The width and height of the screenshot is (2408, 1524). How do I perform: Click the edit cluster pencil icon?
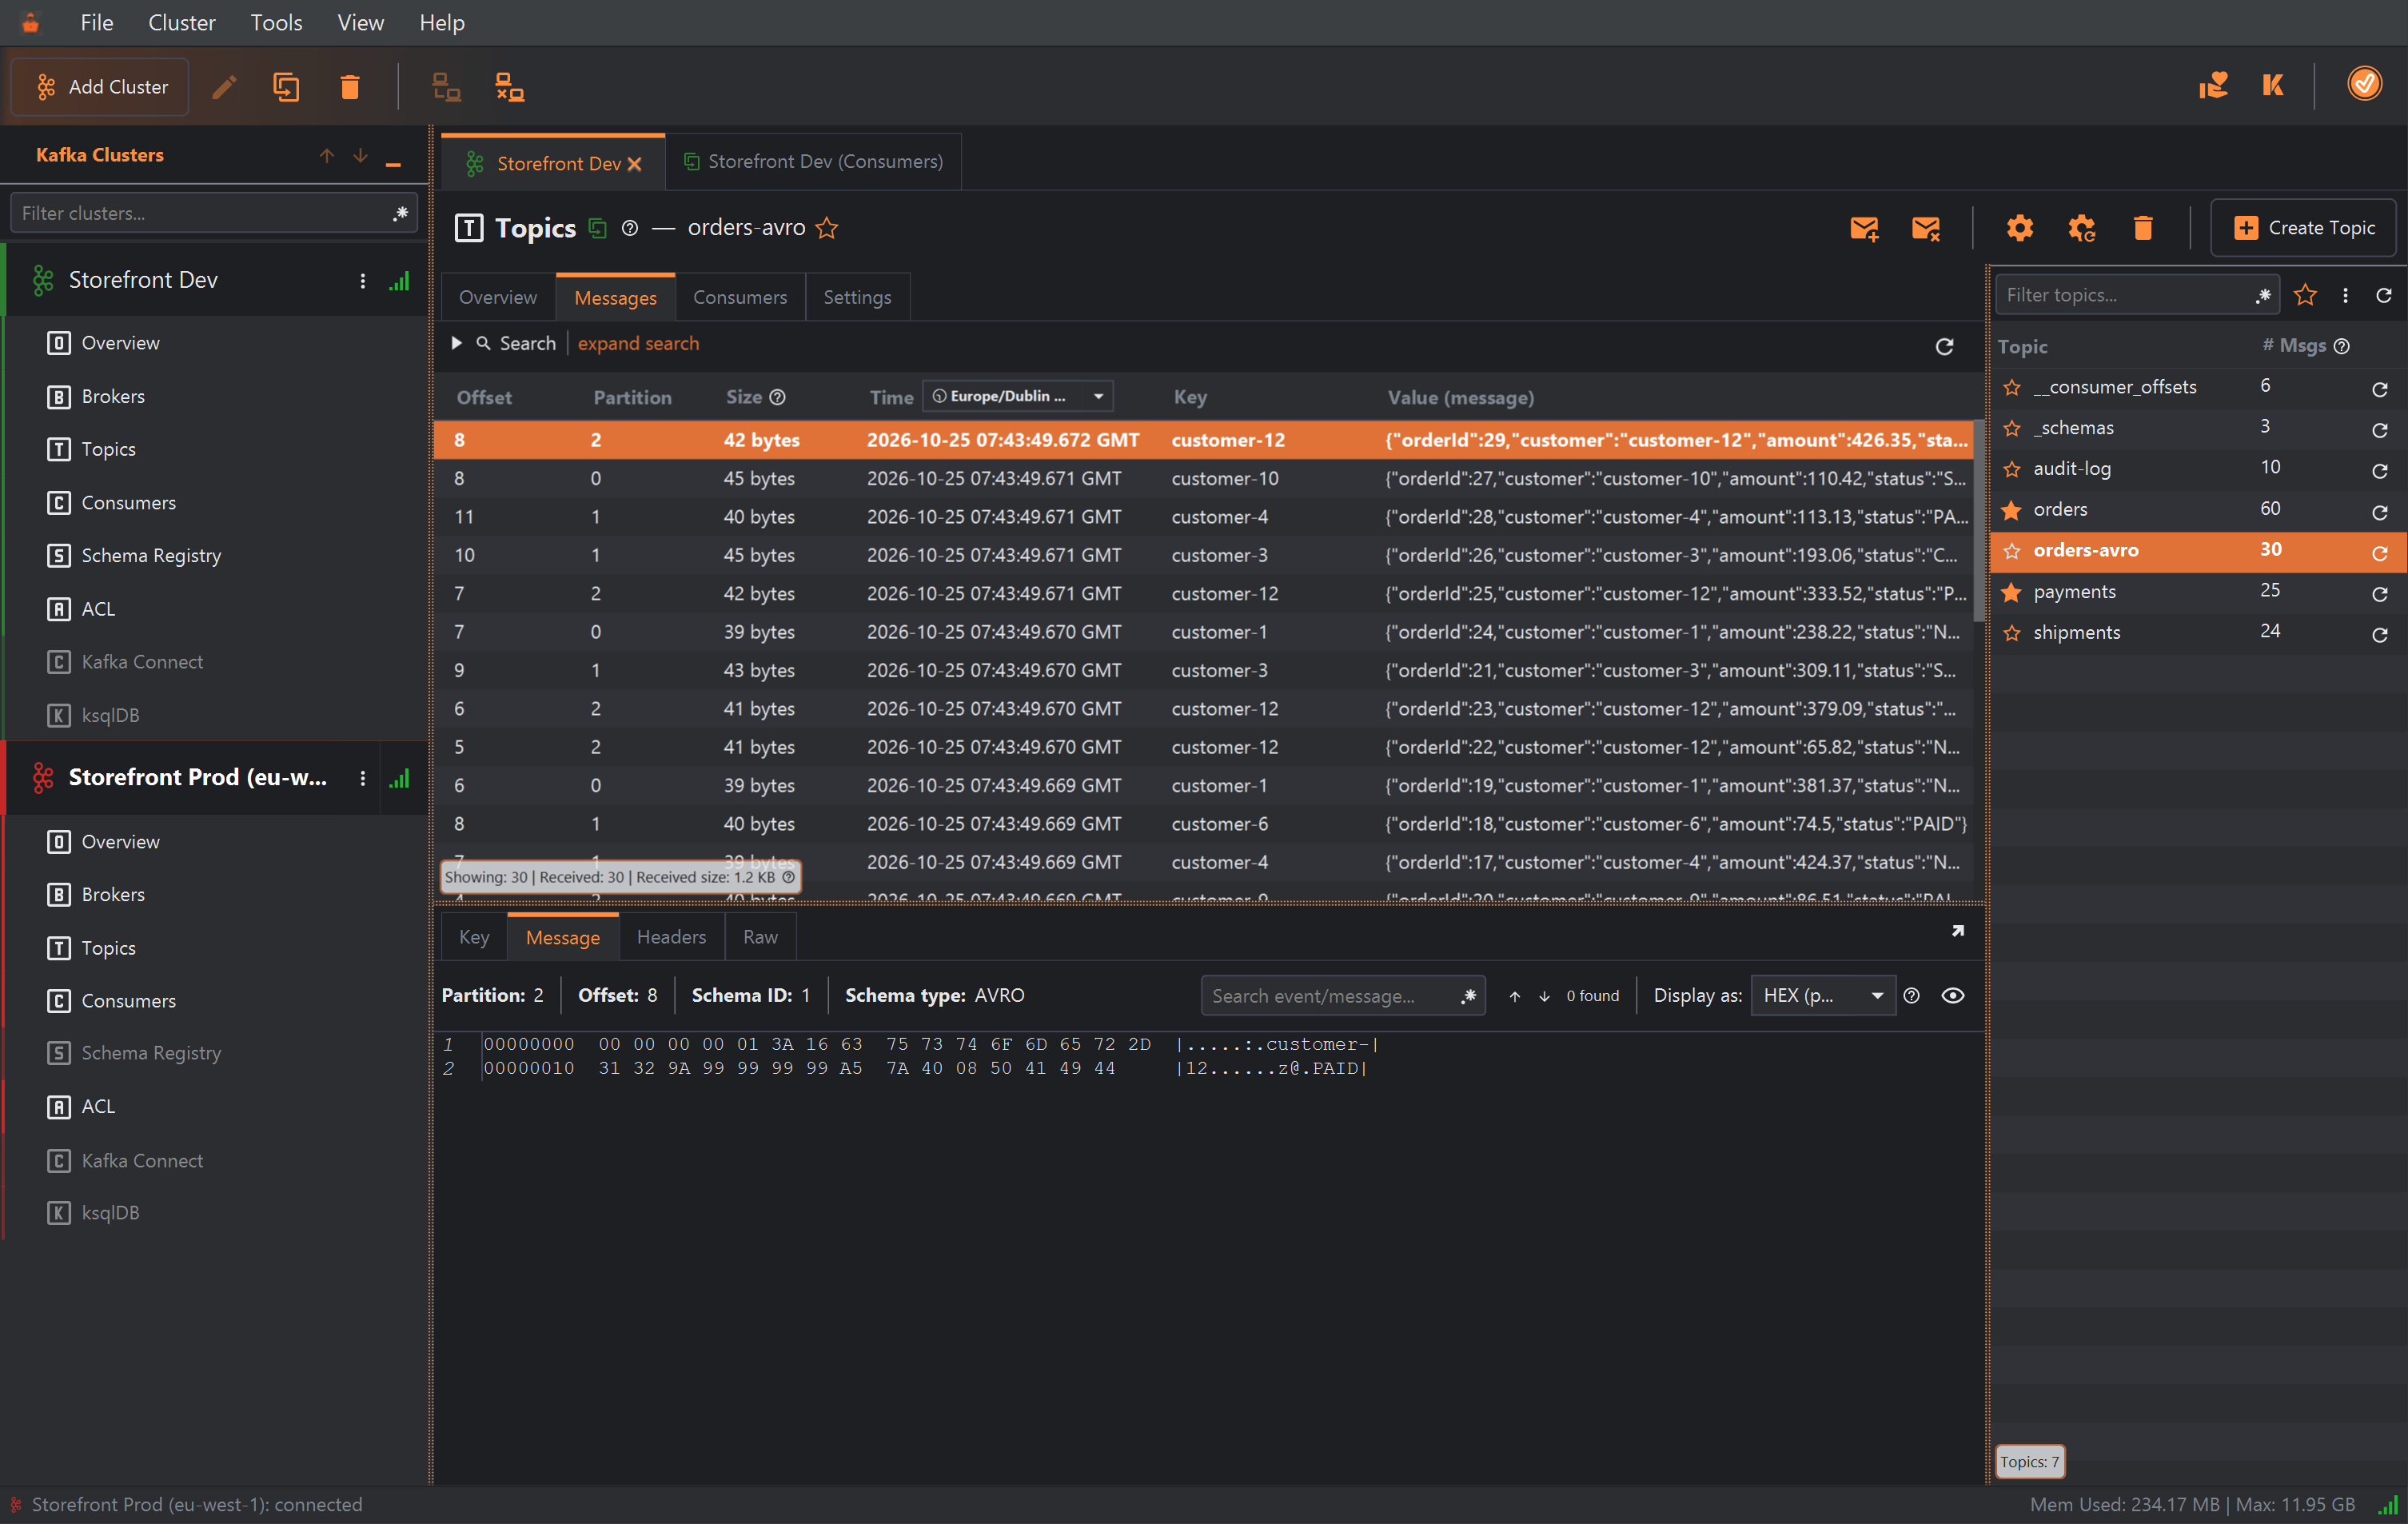(x=225, y=88)
